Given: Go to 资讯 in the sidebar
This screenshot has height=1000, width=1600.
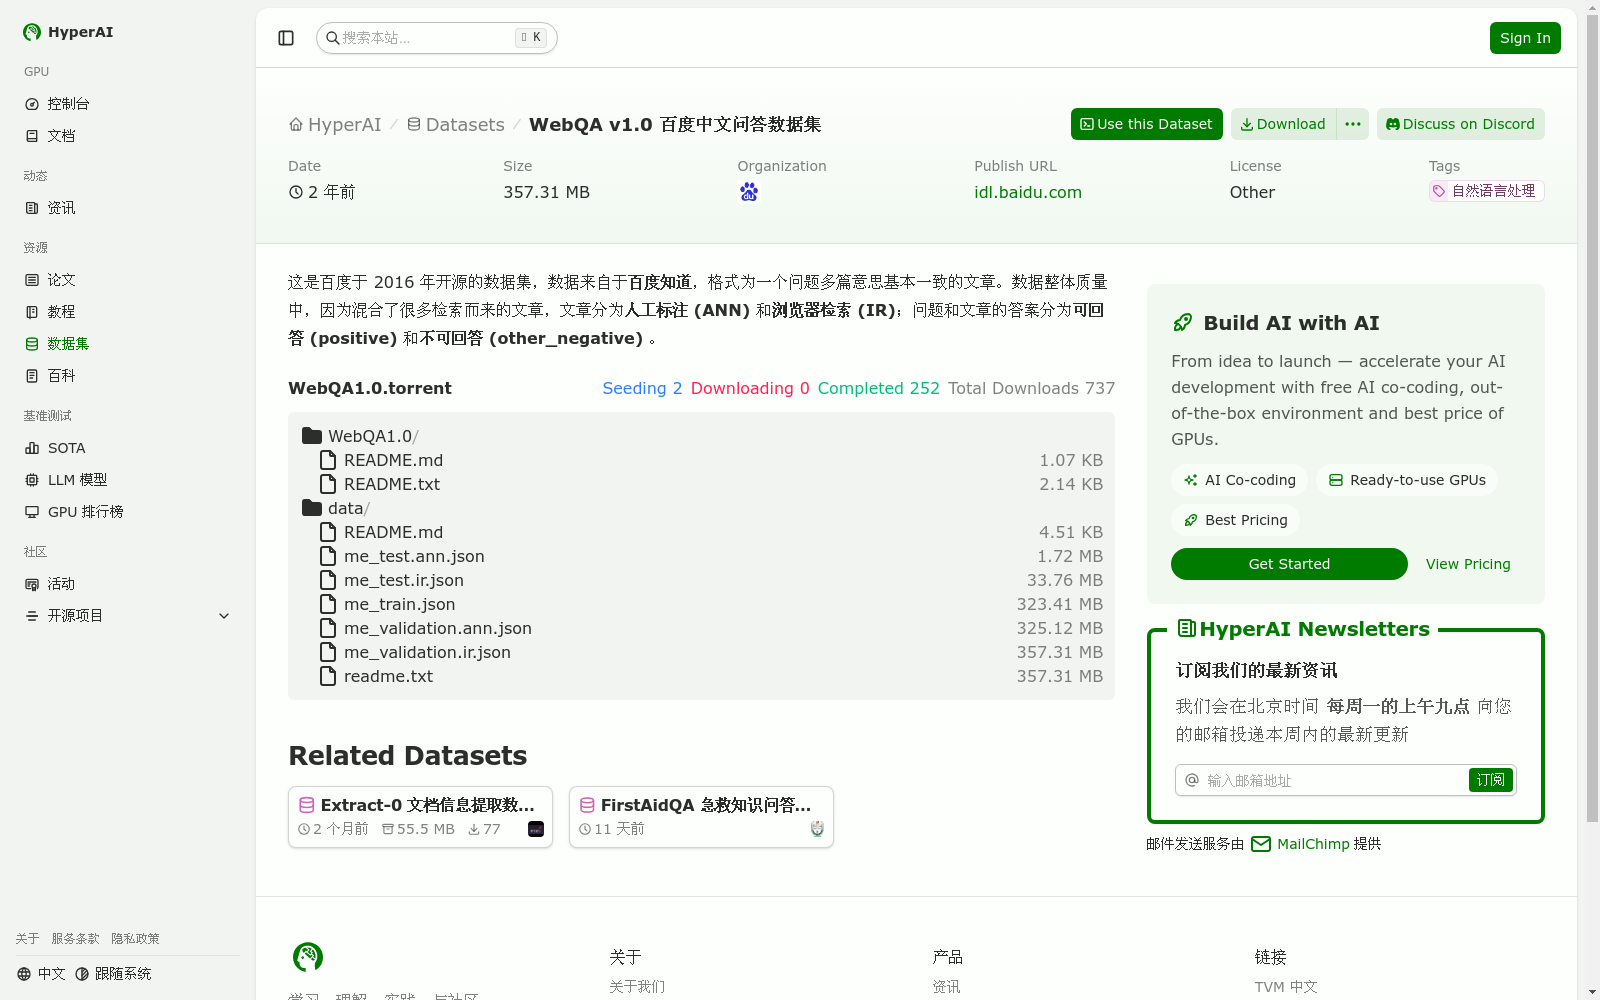Looking at the screenshot, I should 128,208.
